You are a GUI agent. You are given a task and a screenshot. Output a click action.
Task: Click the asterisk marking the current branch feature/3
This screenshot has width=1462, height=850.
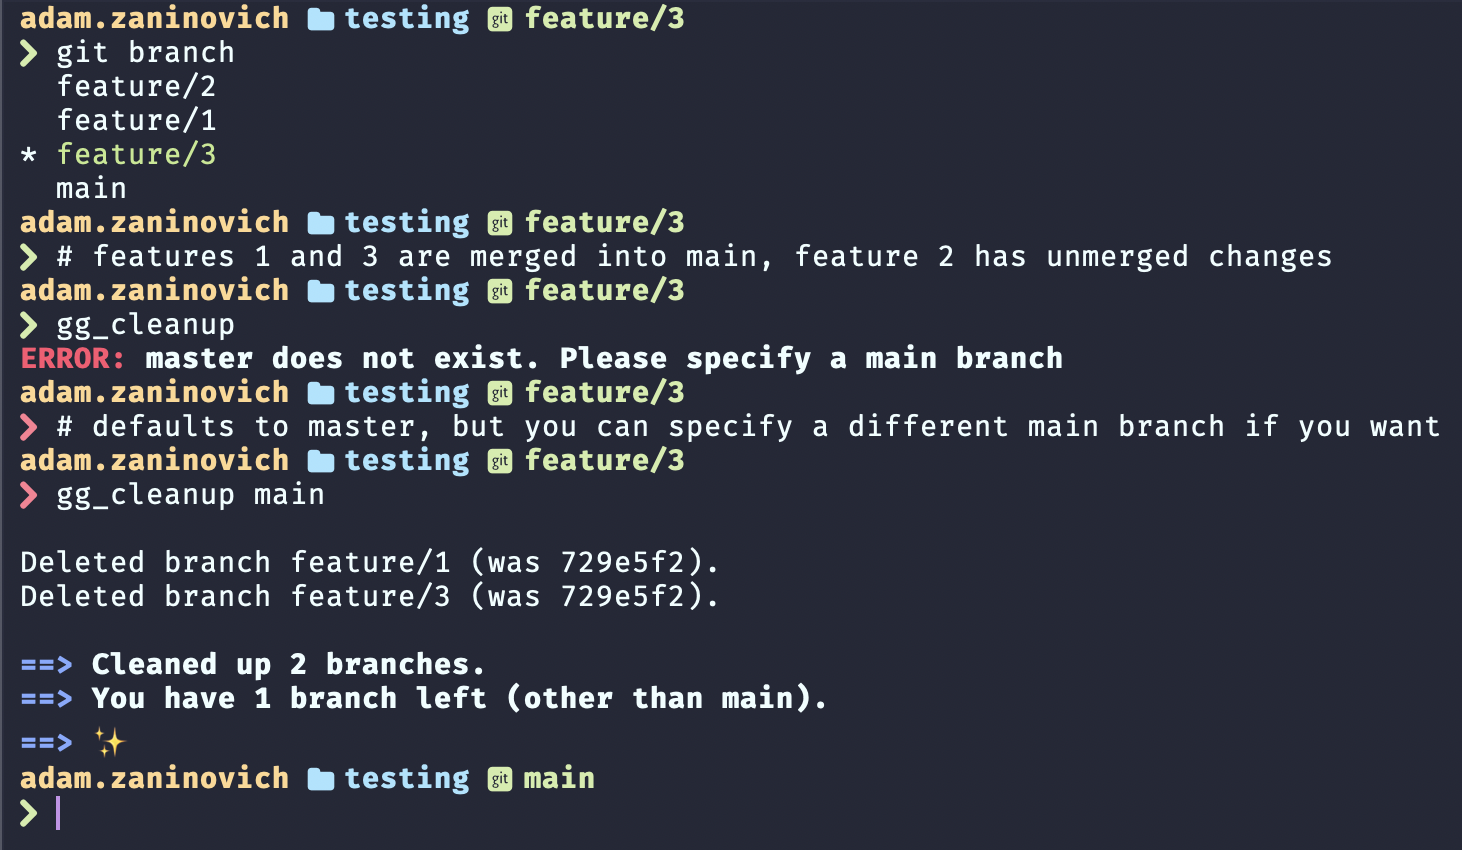coord(29,155)
